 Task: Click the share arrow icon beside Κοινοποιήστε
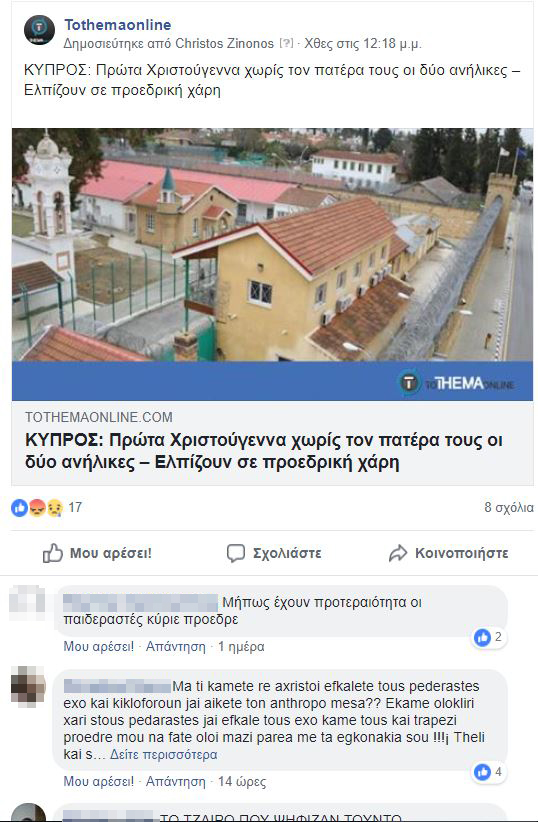(398, 553)
